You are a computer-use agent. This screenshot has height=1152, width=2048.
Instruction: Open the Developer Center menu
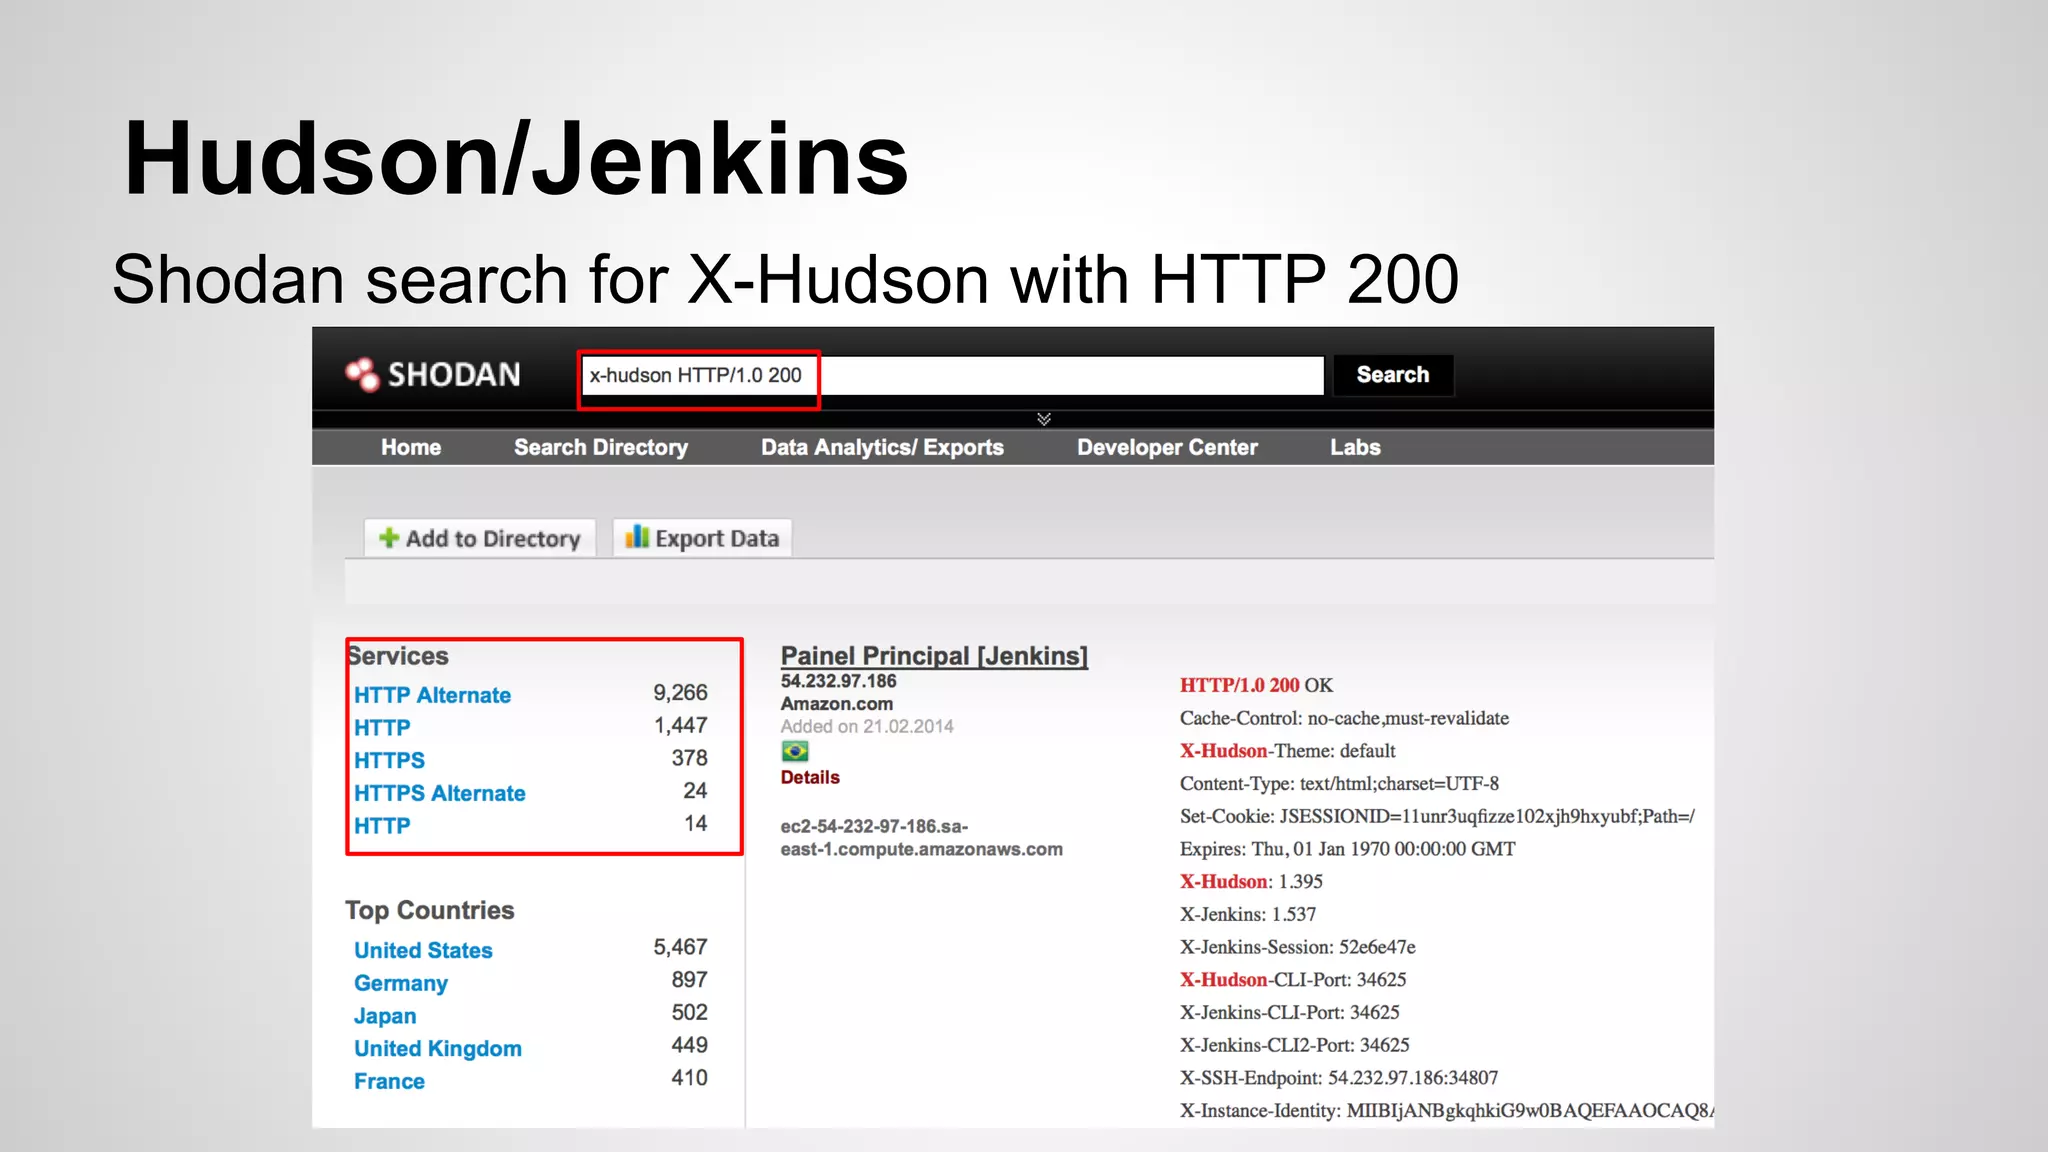pyautogui.click(x=1167, y=447)
